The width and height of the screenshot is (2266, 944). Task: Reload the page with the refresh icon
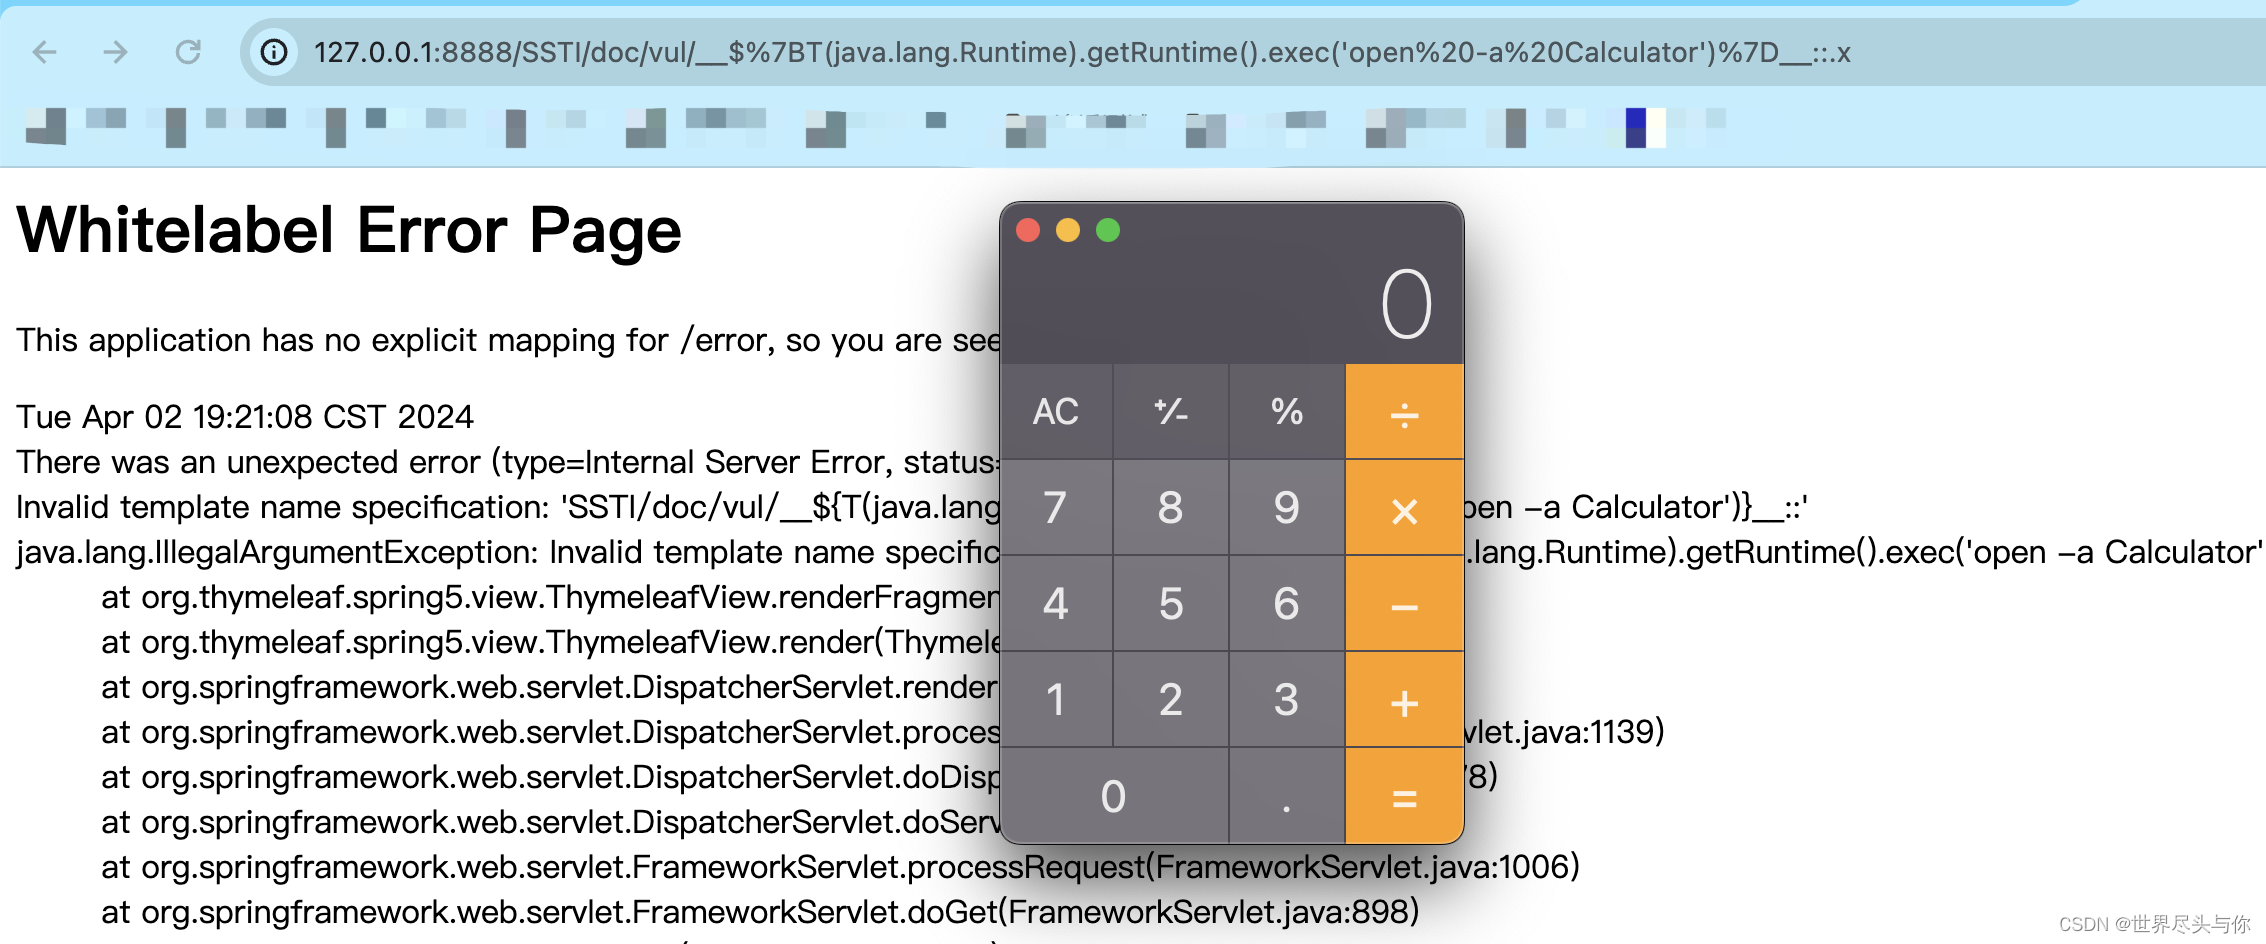coord(188,52)
